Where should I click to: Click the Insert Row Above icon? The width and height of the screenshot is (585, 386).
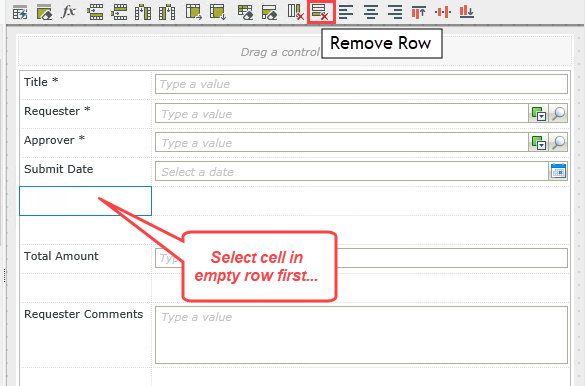[95, 12]
